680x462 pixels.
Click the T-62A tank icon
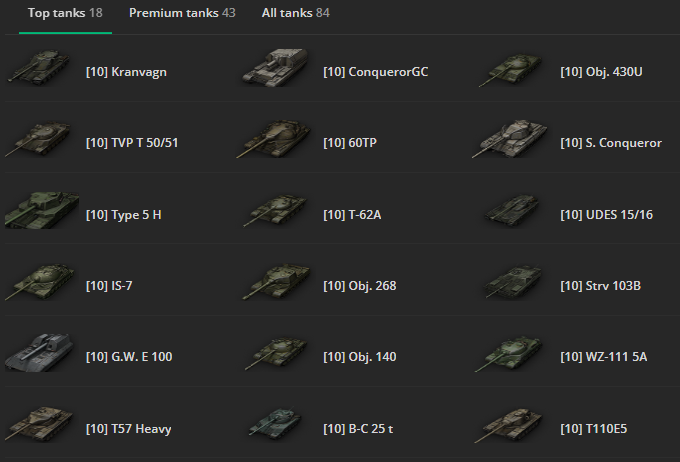275,211
